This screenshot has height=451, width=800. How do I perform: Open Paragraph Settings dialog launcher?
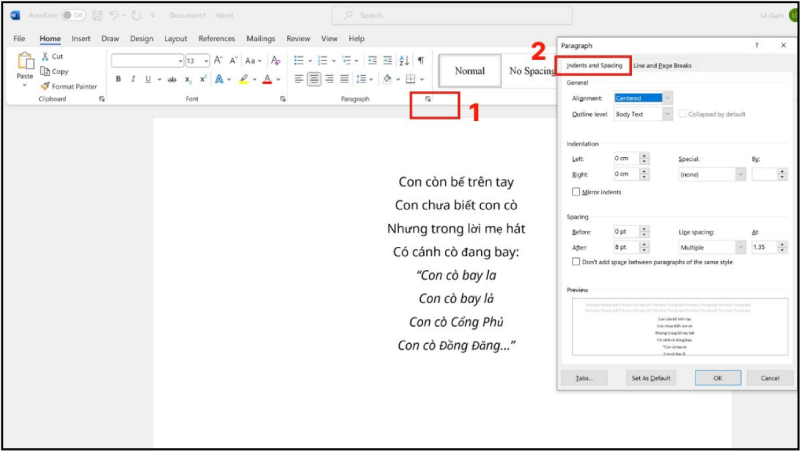point(428,99)
